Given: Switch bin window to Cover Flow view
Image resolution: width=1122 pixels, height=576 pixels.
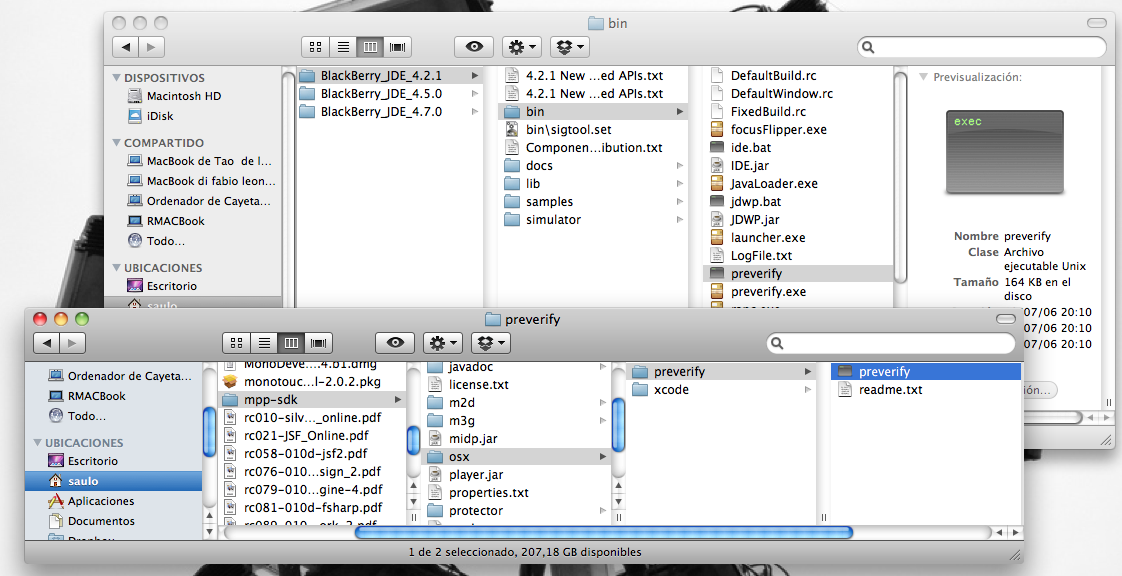Looking at the screenshot, I should [x=398, y=47].
